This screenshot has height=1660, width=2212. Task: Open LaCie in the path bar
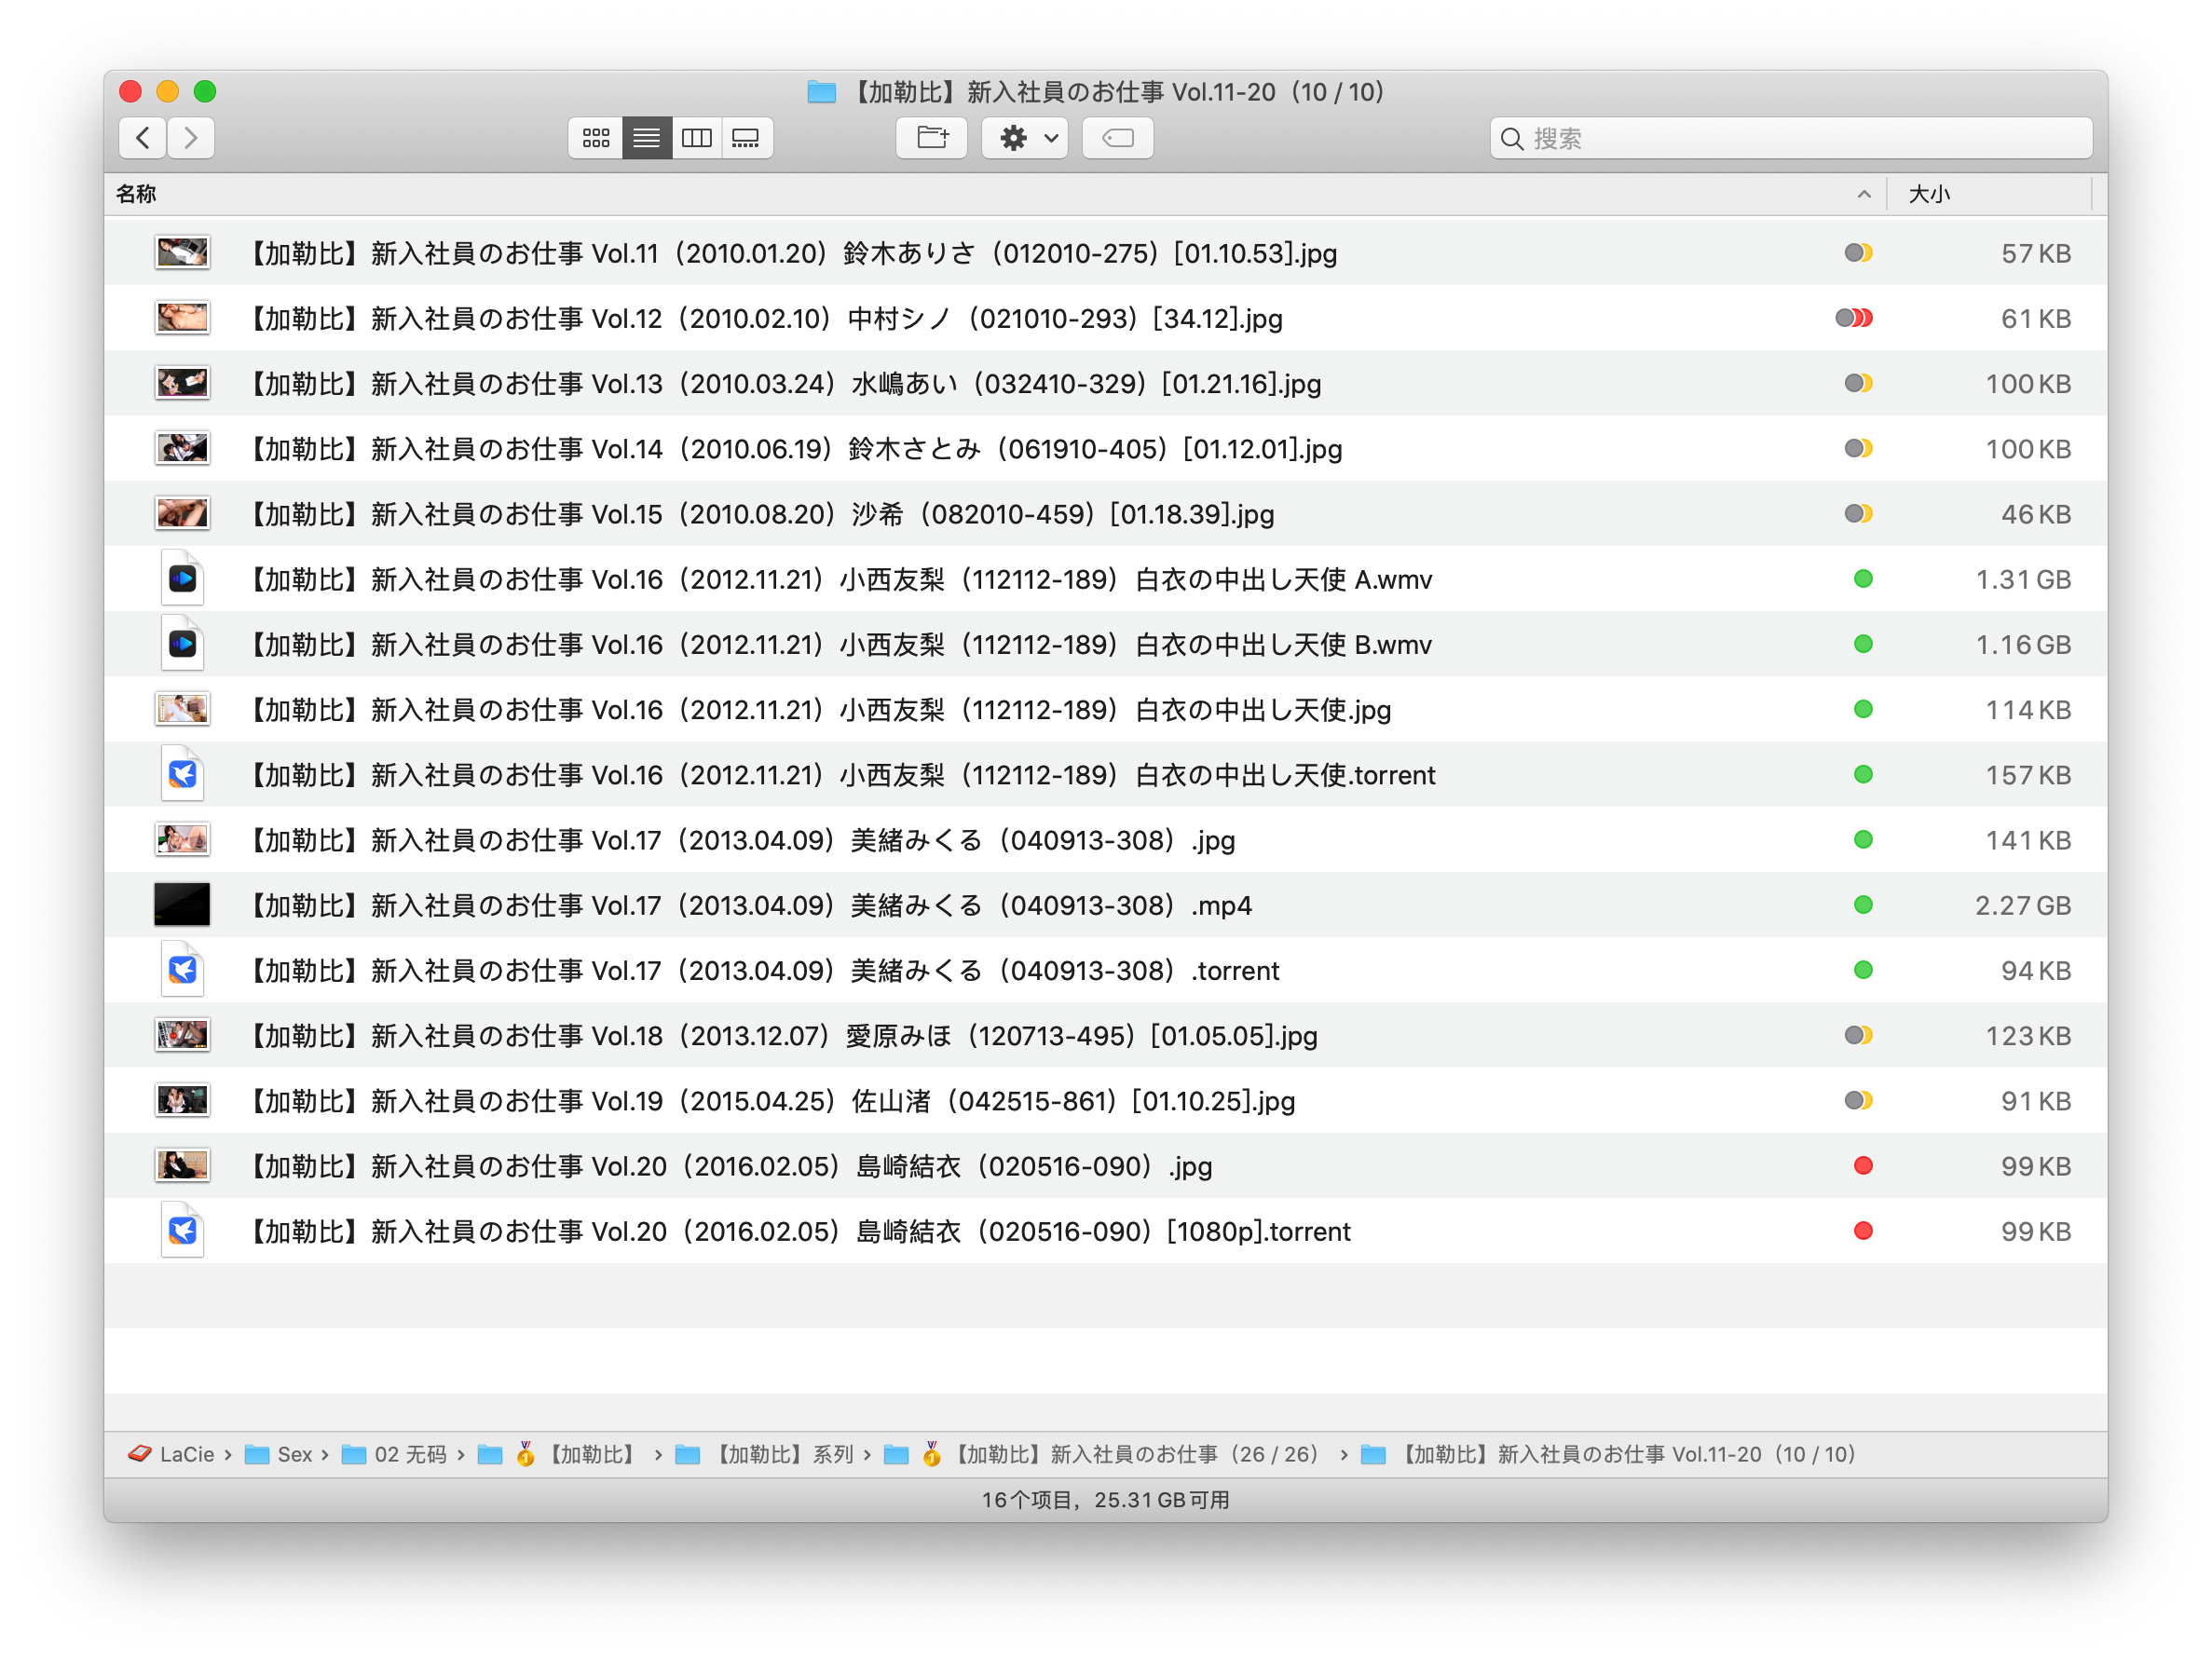(x=186, y=1454)
